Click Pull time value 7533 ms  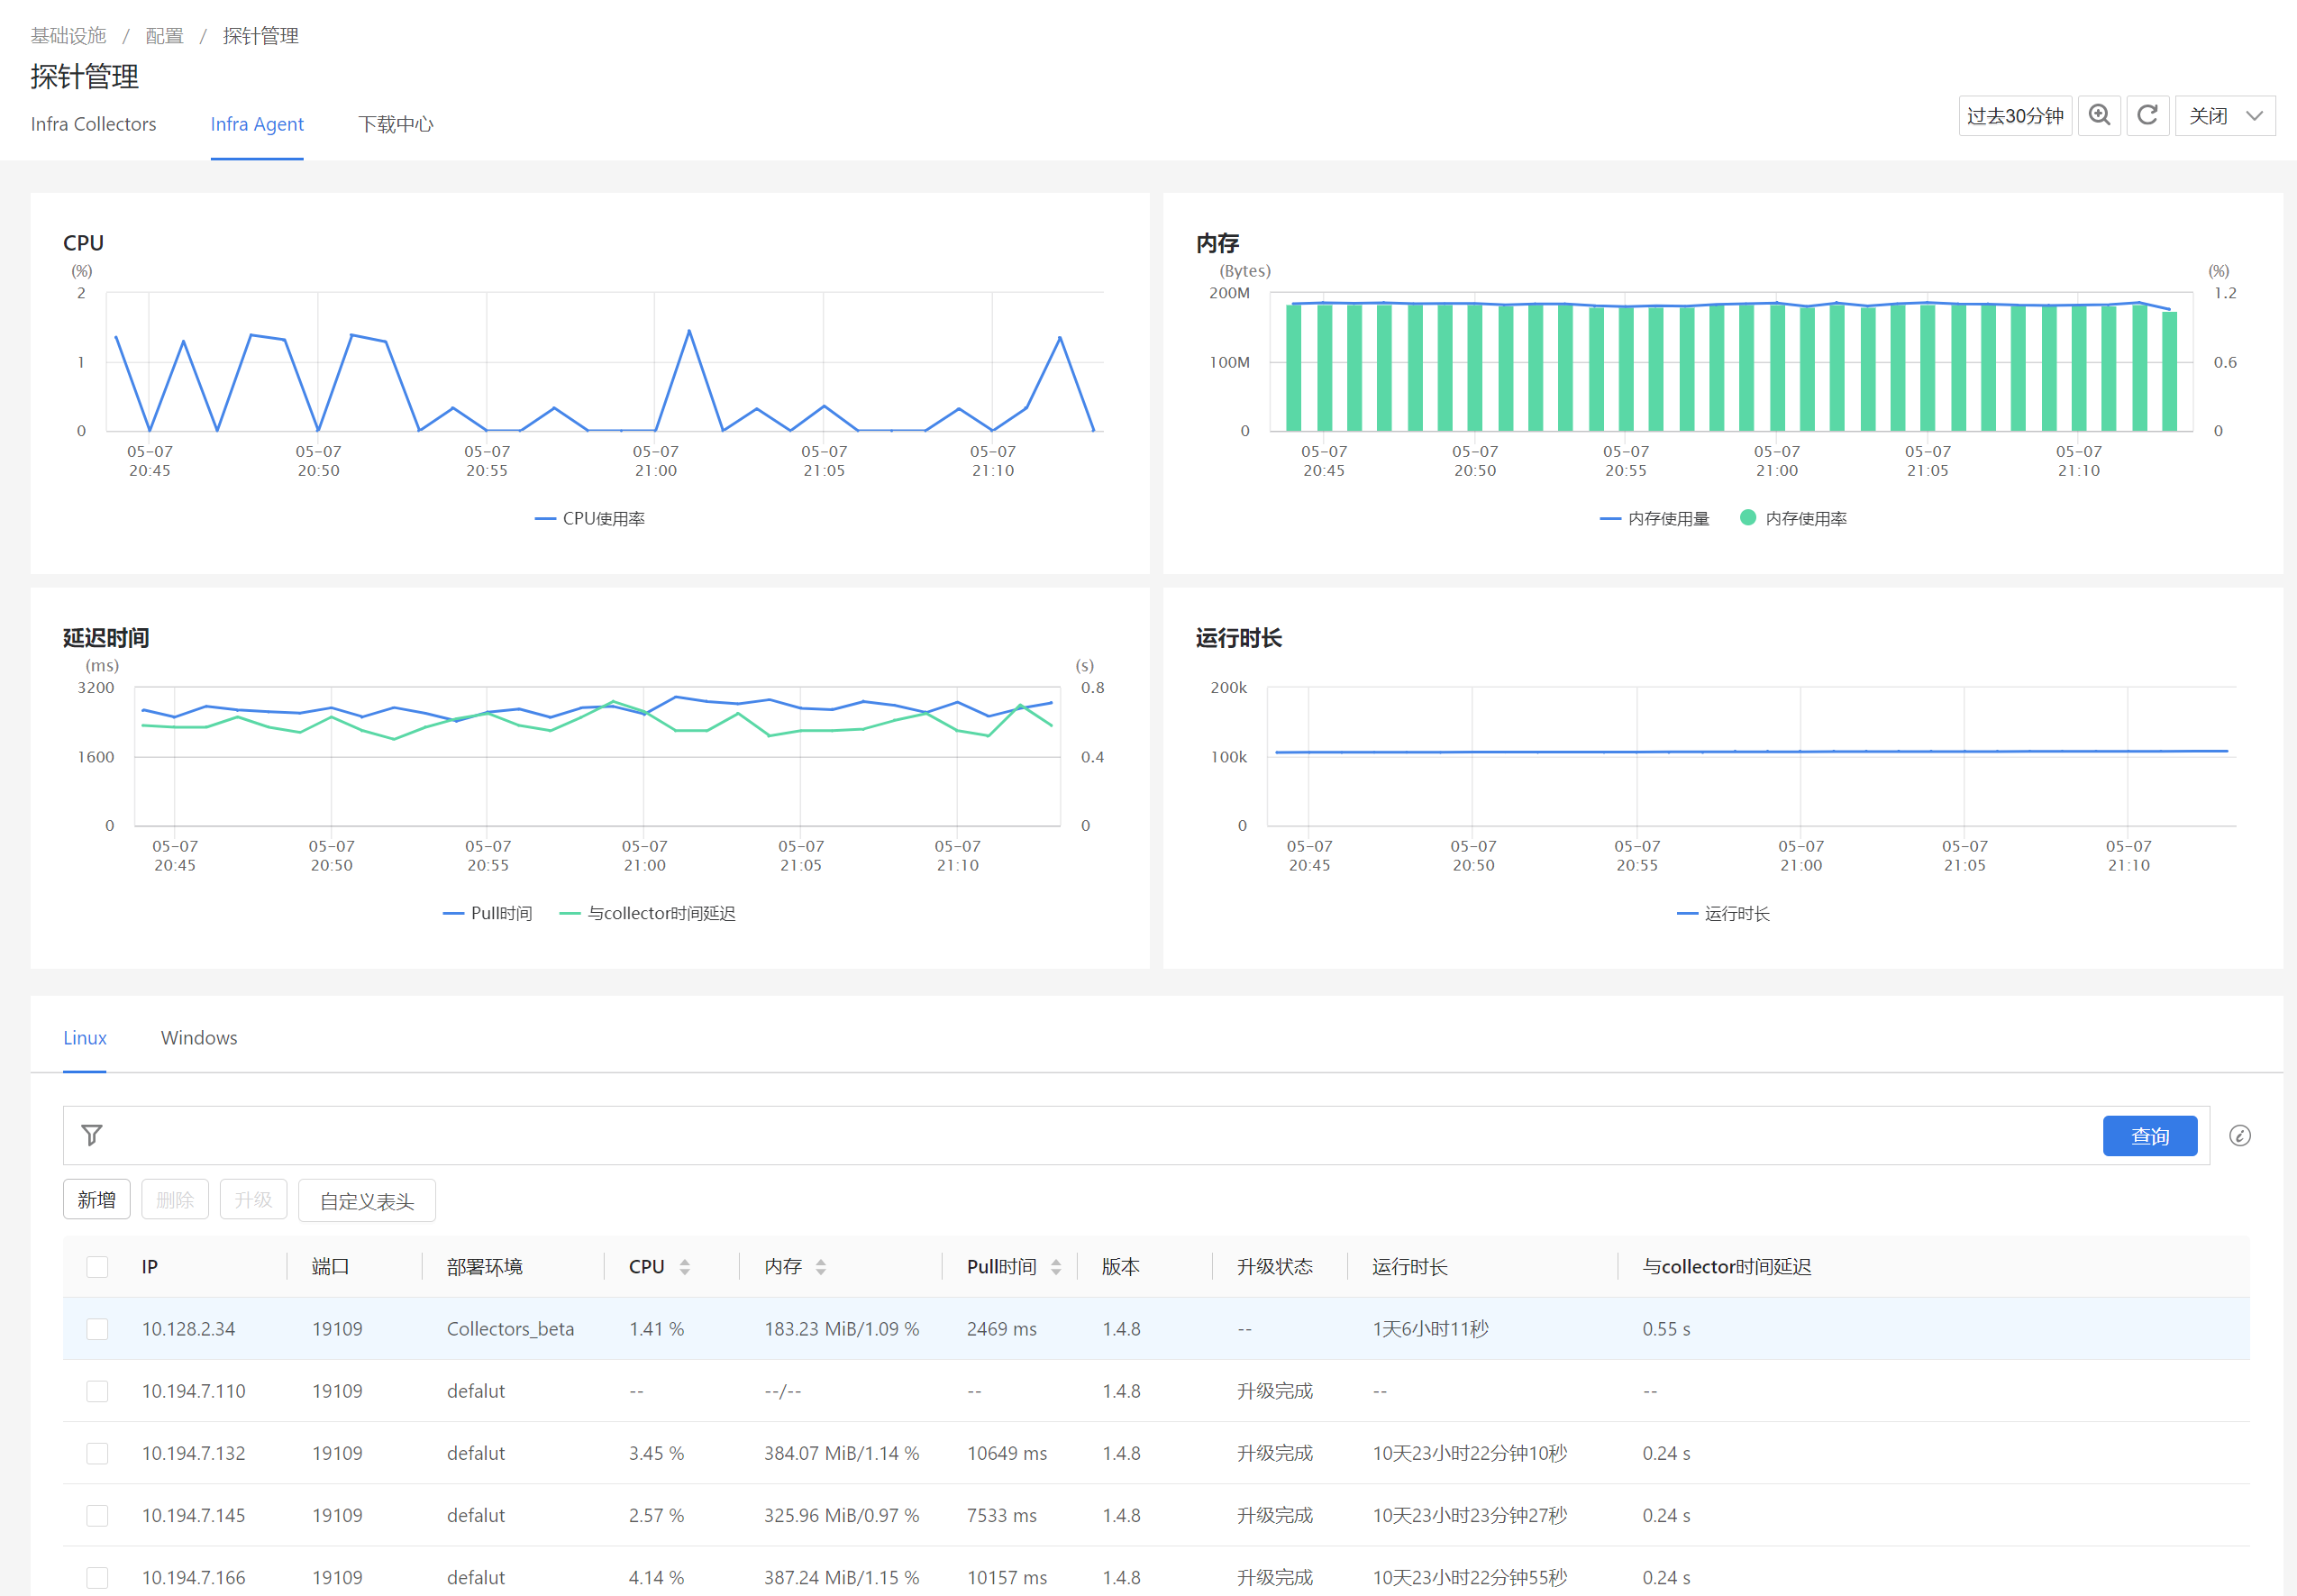click(1002, 1515)
